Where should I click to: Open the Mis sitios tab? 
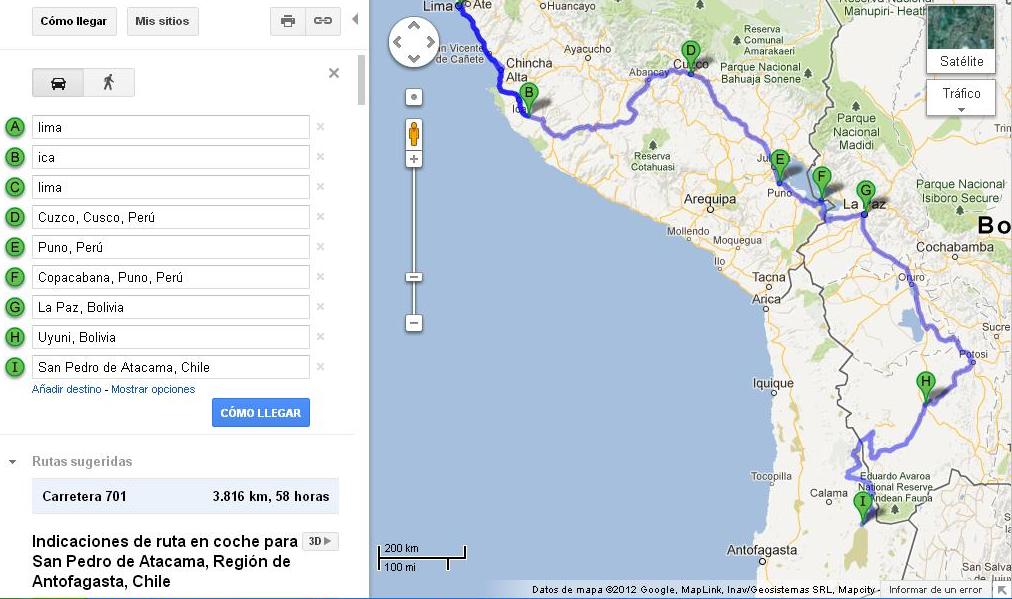(x=162, y=21)
